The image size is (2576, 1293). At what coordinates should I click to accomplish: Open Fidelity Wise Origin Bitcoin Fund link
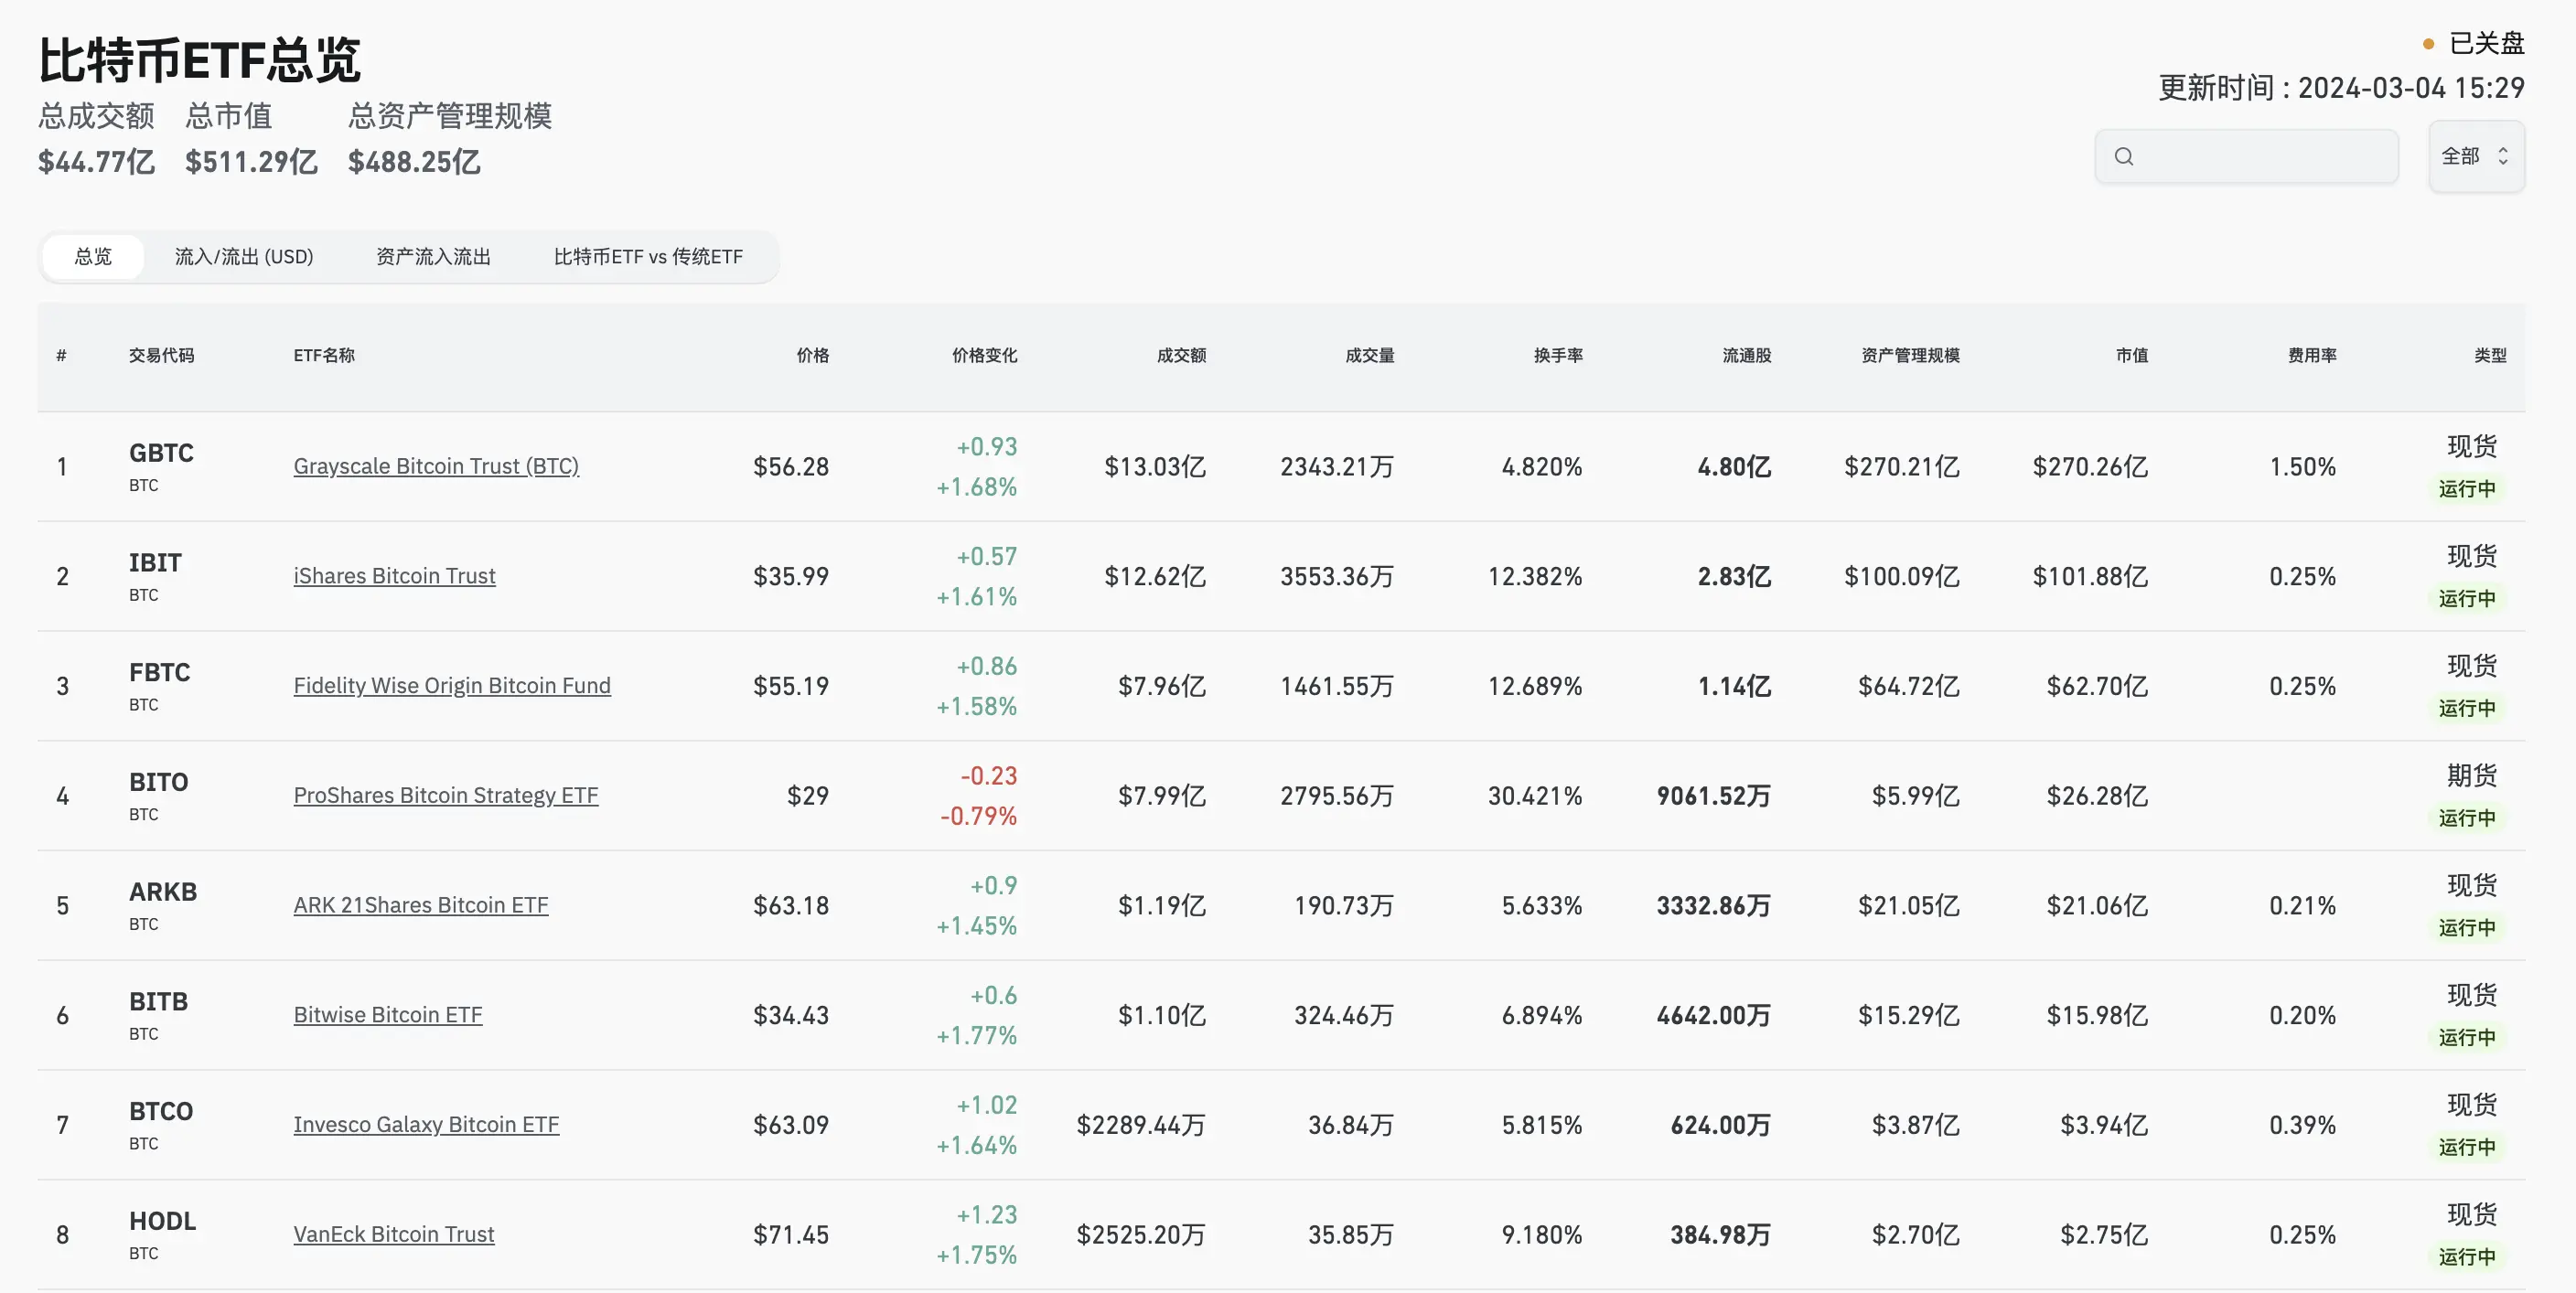pos(451,686)
